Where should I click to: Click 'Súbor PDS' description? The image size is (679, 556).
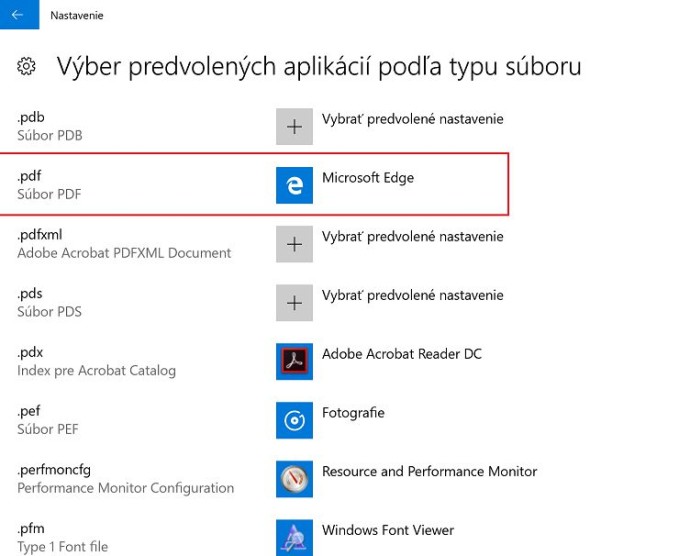(49, 312)
